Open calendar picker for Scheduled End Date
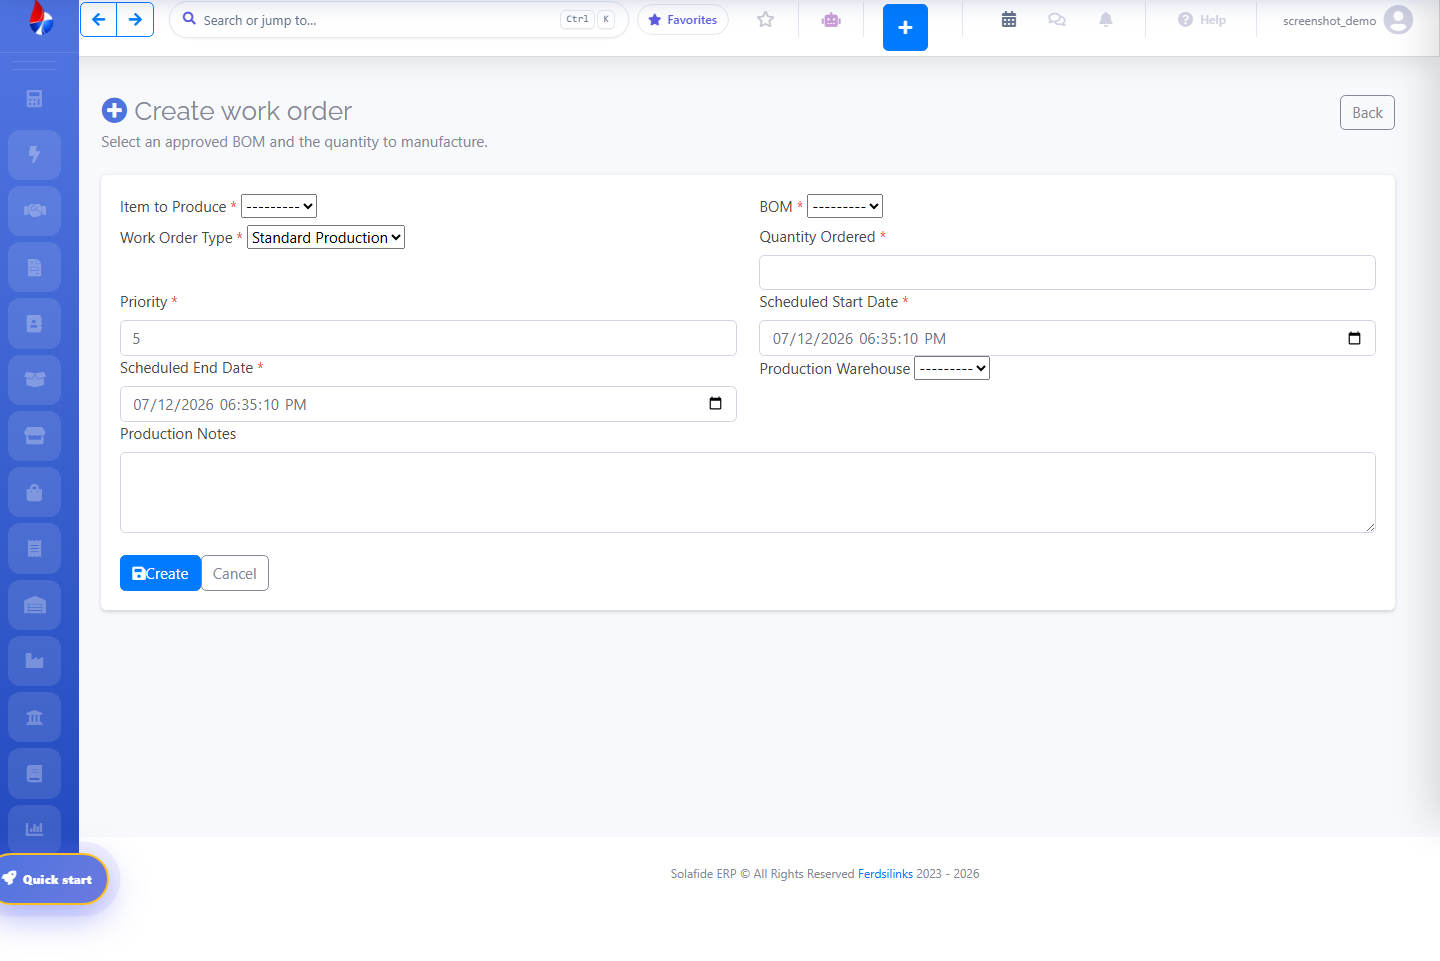This screenshot has height=961, width=1440. (x=715, y=404)
